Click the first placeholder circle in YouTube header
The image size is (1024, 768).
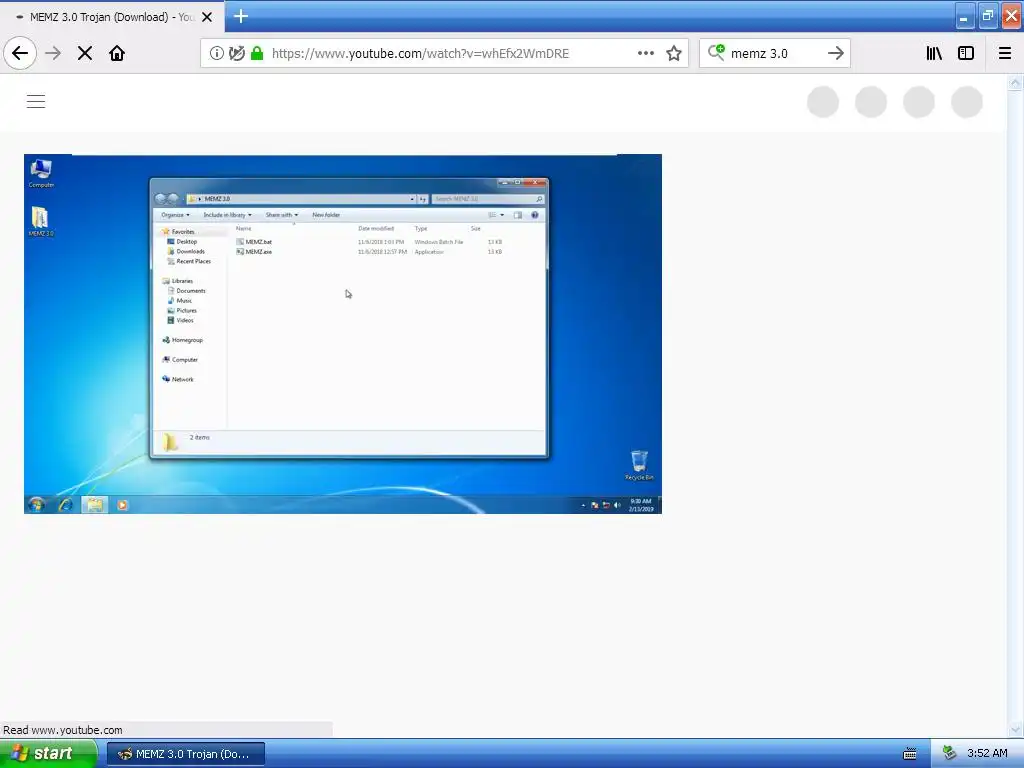(823, 102)
